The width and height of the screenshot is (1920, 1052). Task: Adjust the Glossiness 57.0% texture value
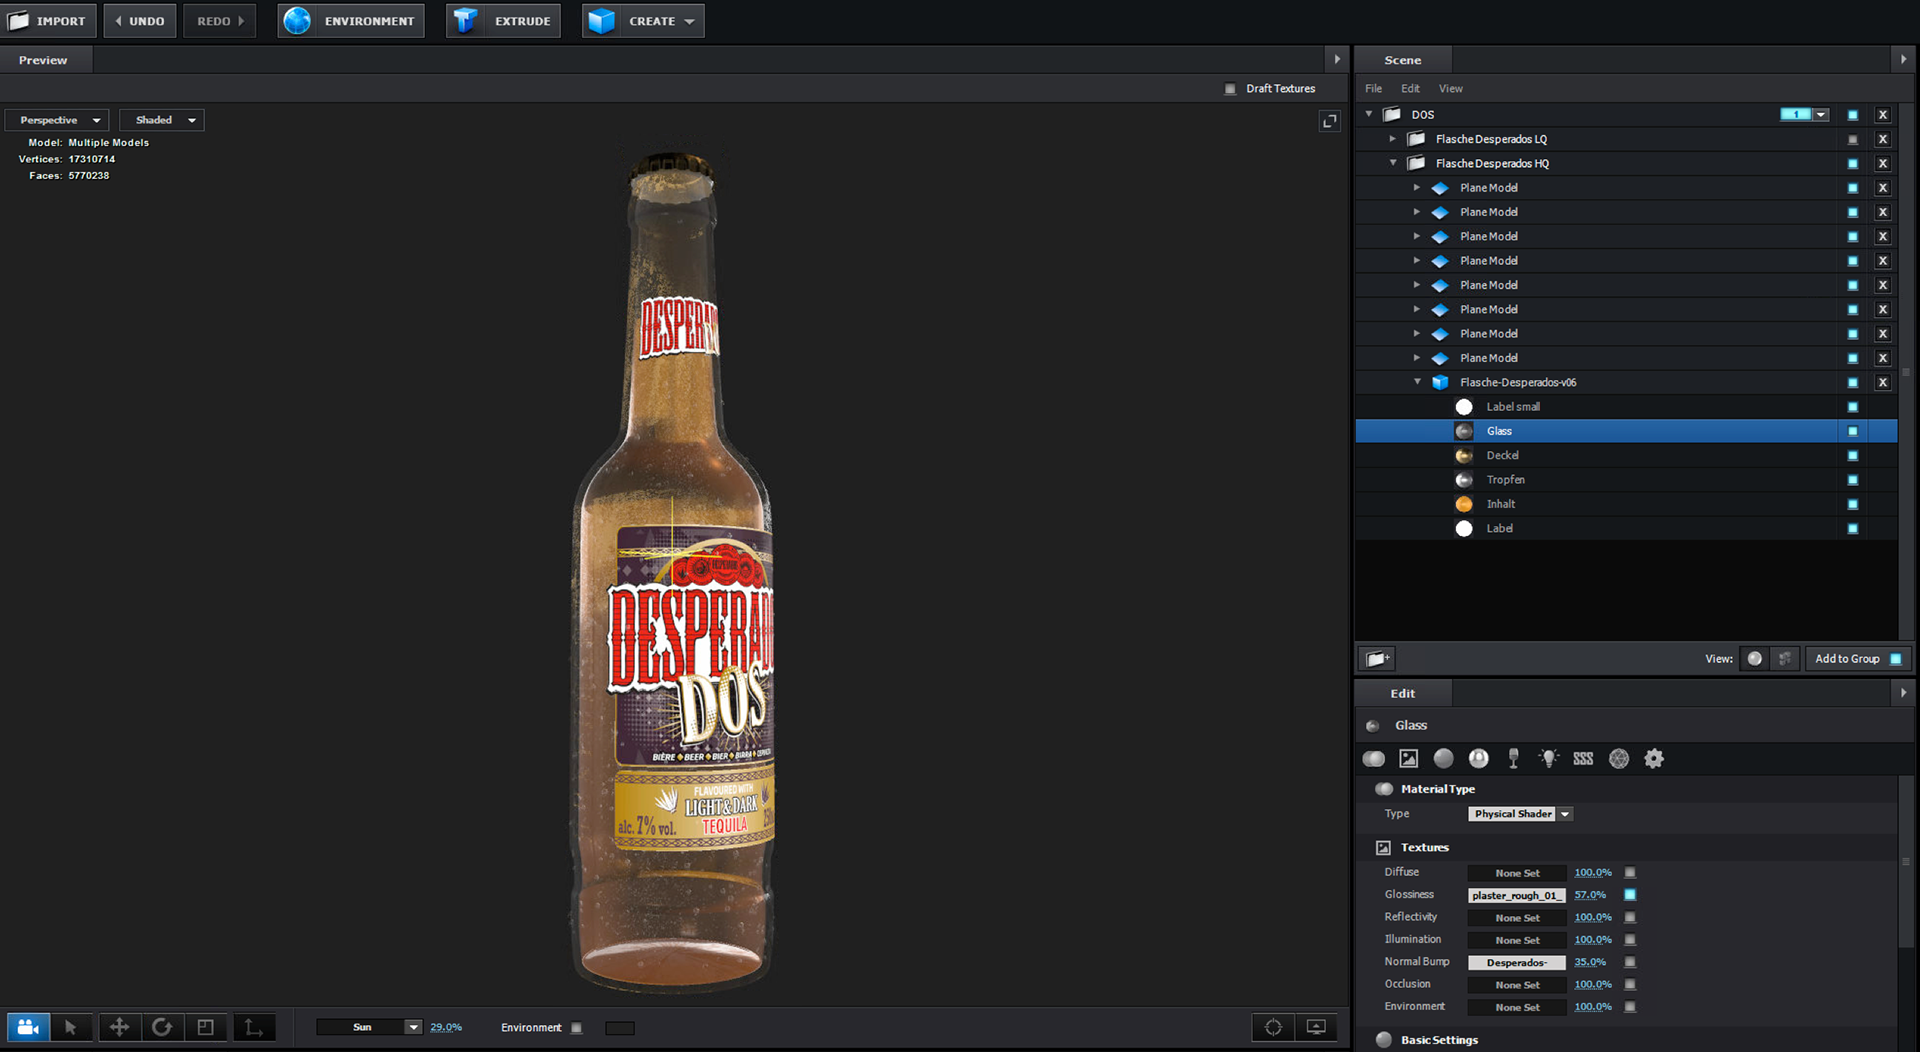click(1590, 895)
